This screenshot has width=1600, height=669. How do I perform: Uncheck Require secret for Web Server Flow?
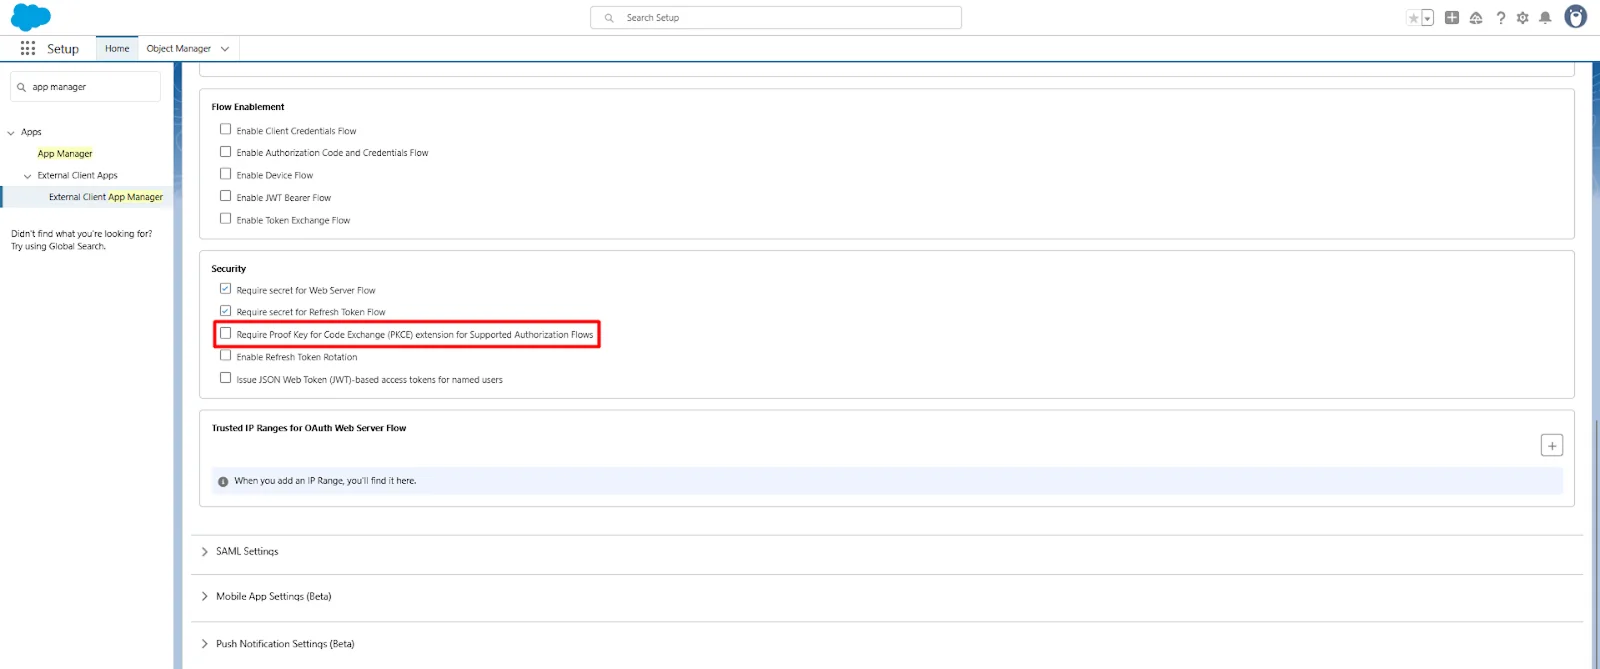225,289
